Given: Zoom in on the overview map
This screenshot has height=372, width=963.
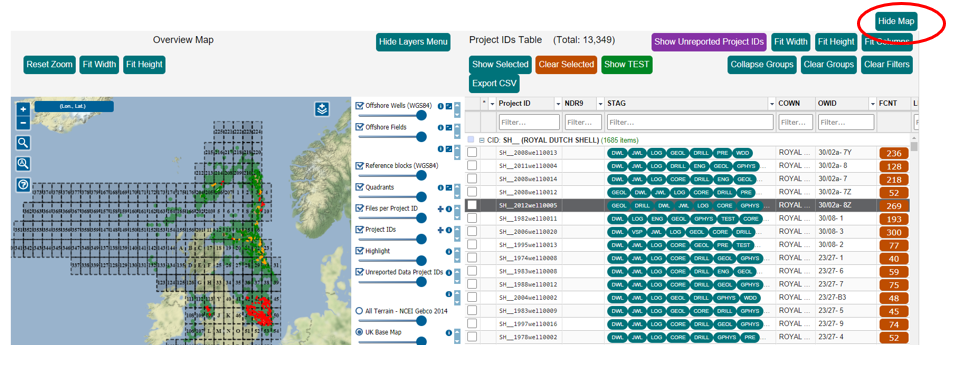Looking at the screenshot, I should [23, 109].
